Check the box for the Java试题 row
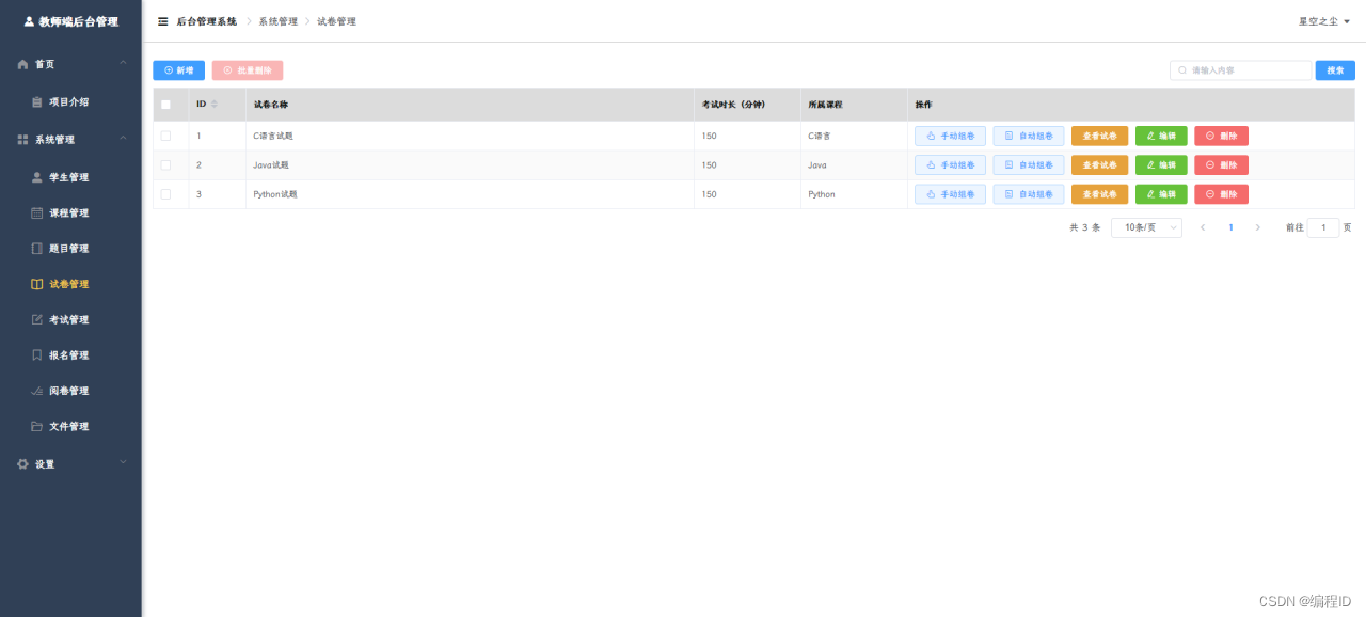1366x617 pixels. point(166,165)
